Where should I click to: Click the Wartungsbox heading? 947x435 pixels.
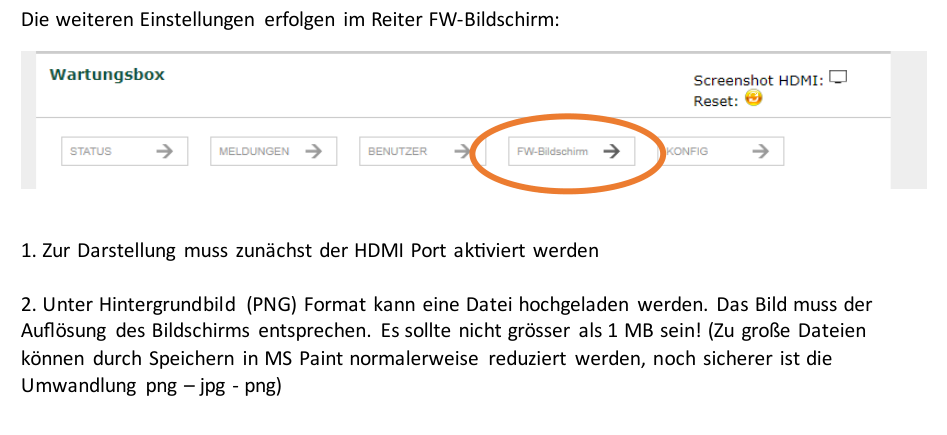coord(107,75)
